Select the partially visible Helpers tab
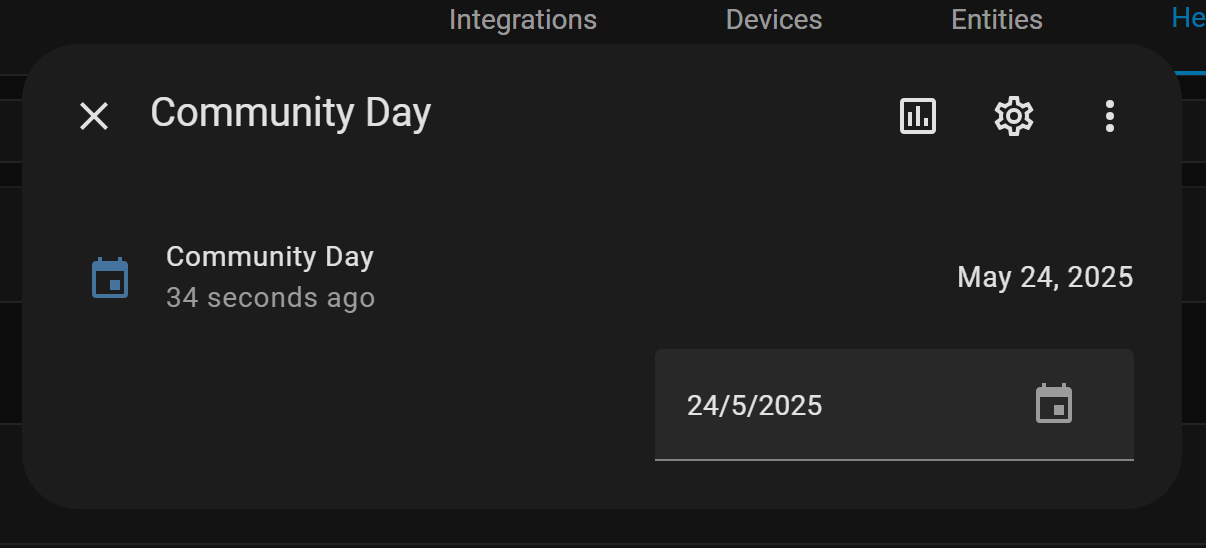 [x=1188, y=18]
